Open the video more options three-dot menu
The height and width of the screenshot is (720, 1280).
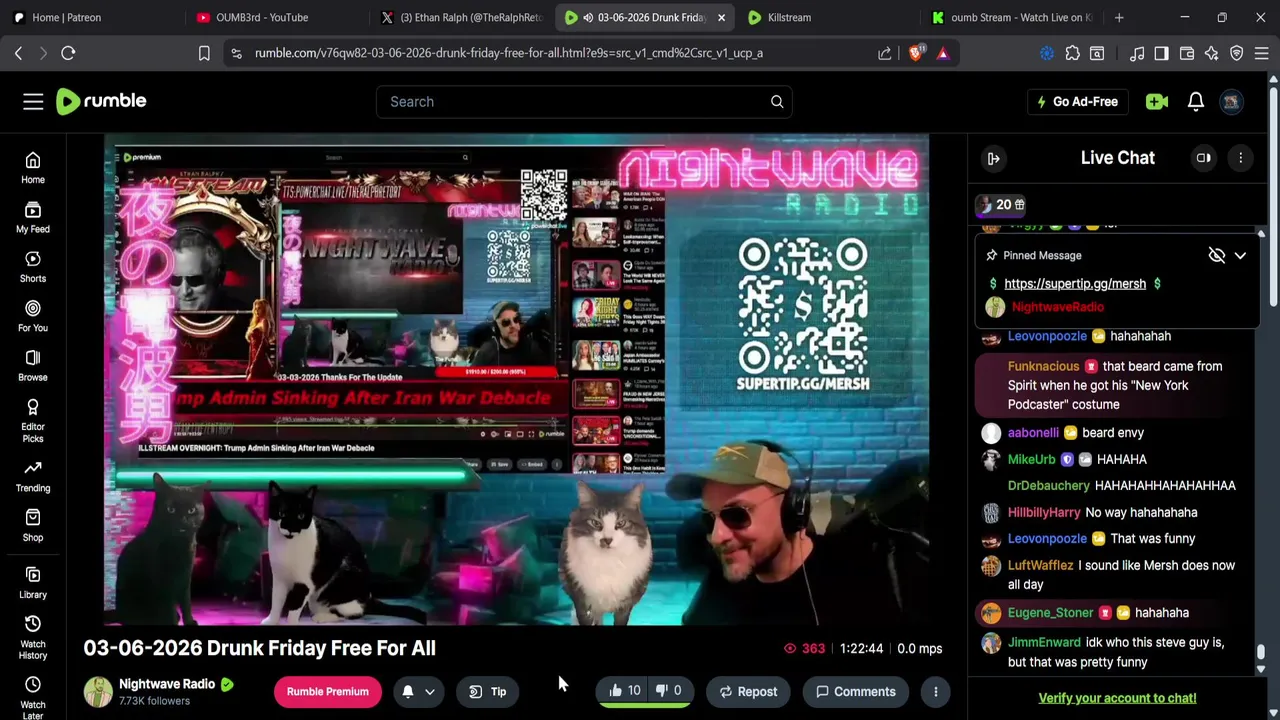coord(936,691)
